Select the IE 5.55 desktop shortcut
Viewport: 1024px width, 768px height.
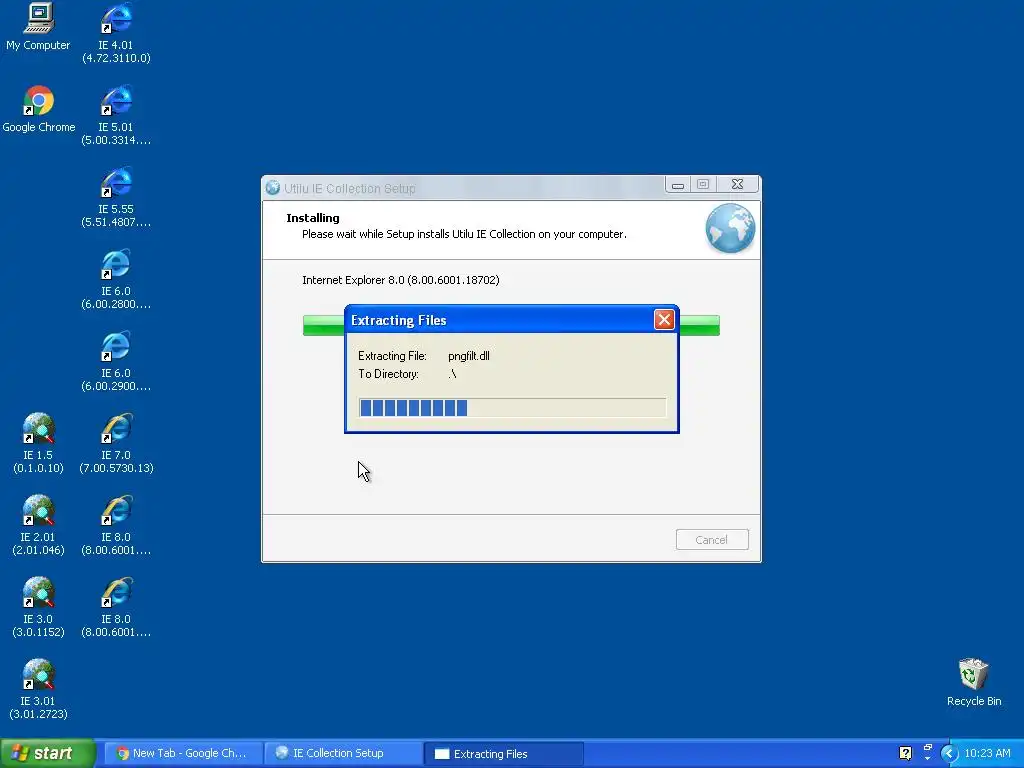pos(116,197)
